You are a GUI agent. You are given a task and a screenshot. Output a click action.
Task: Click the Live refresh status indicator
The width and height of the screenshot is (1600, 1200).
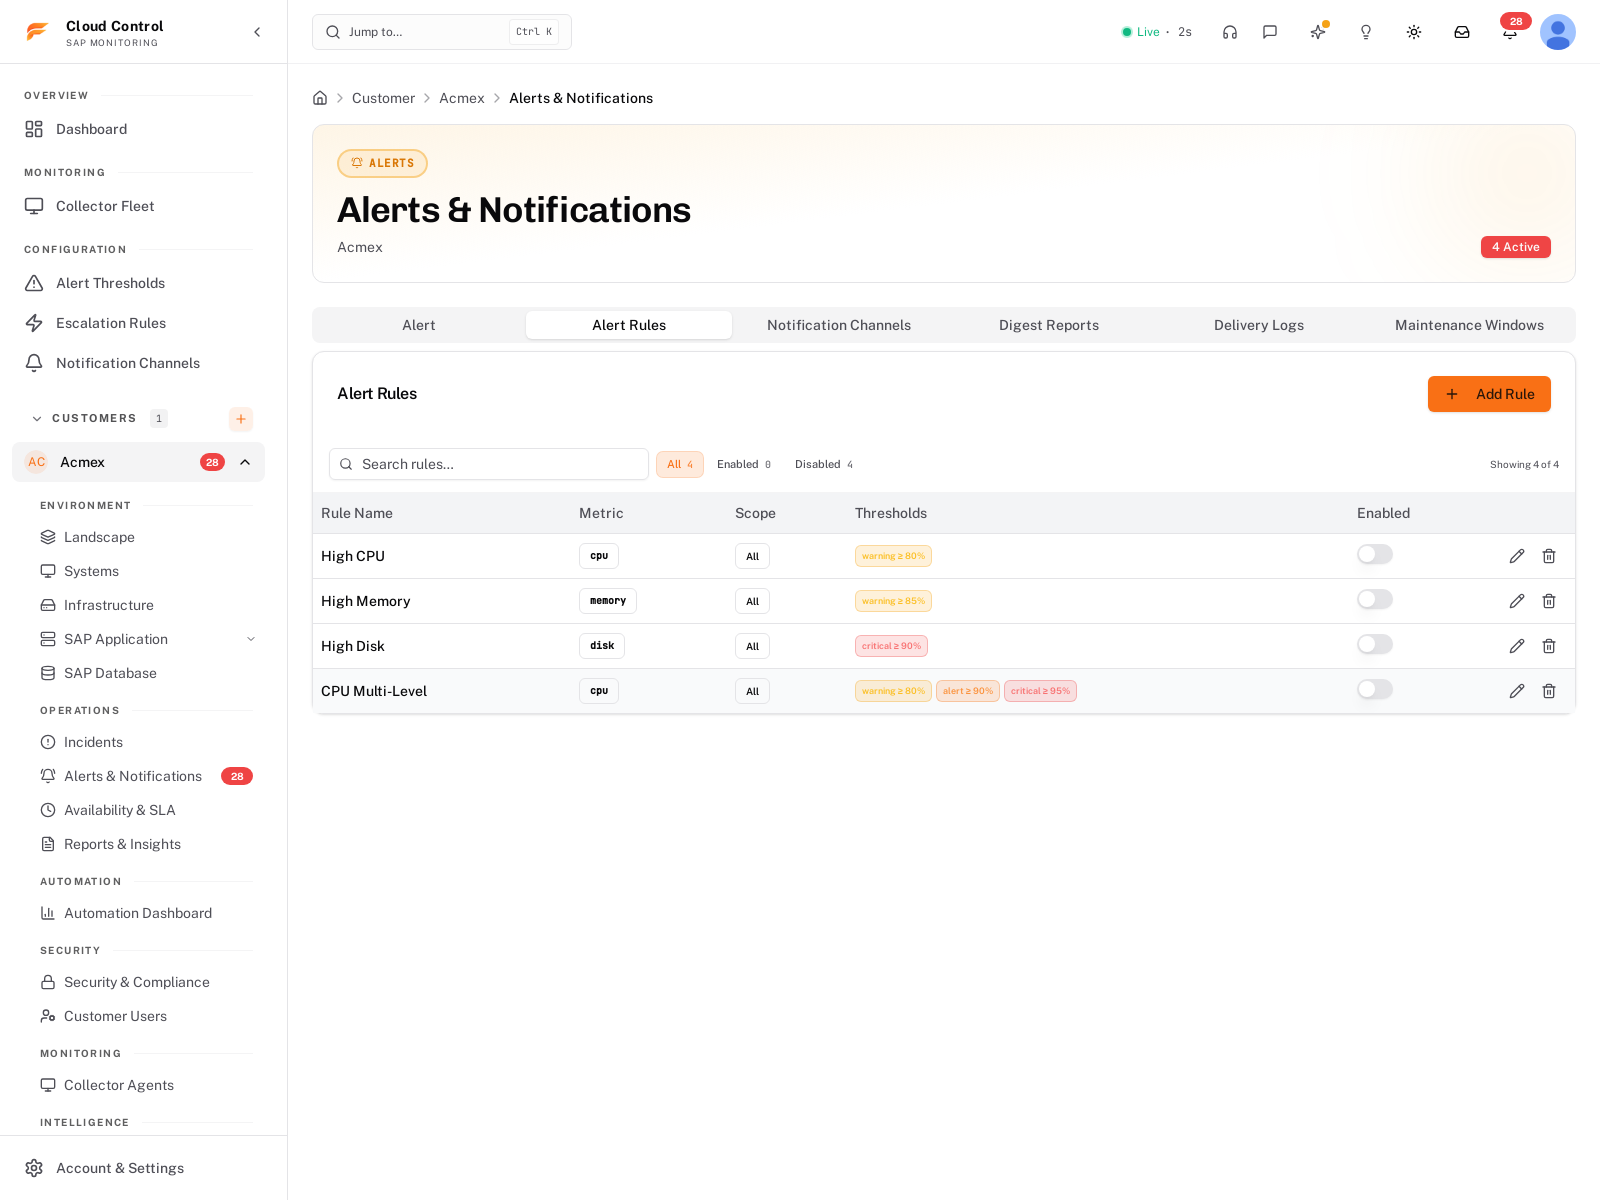[x=1157, y=32]
